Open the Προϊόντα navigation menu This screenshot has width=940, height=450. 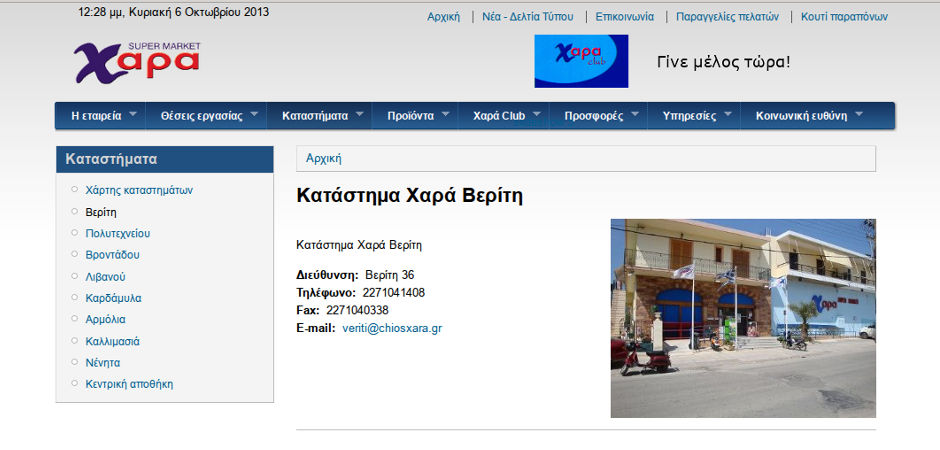coord(410,116)
